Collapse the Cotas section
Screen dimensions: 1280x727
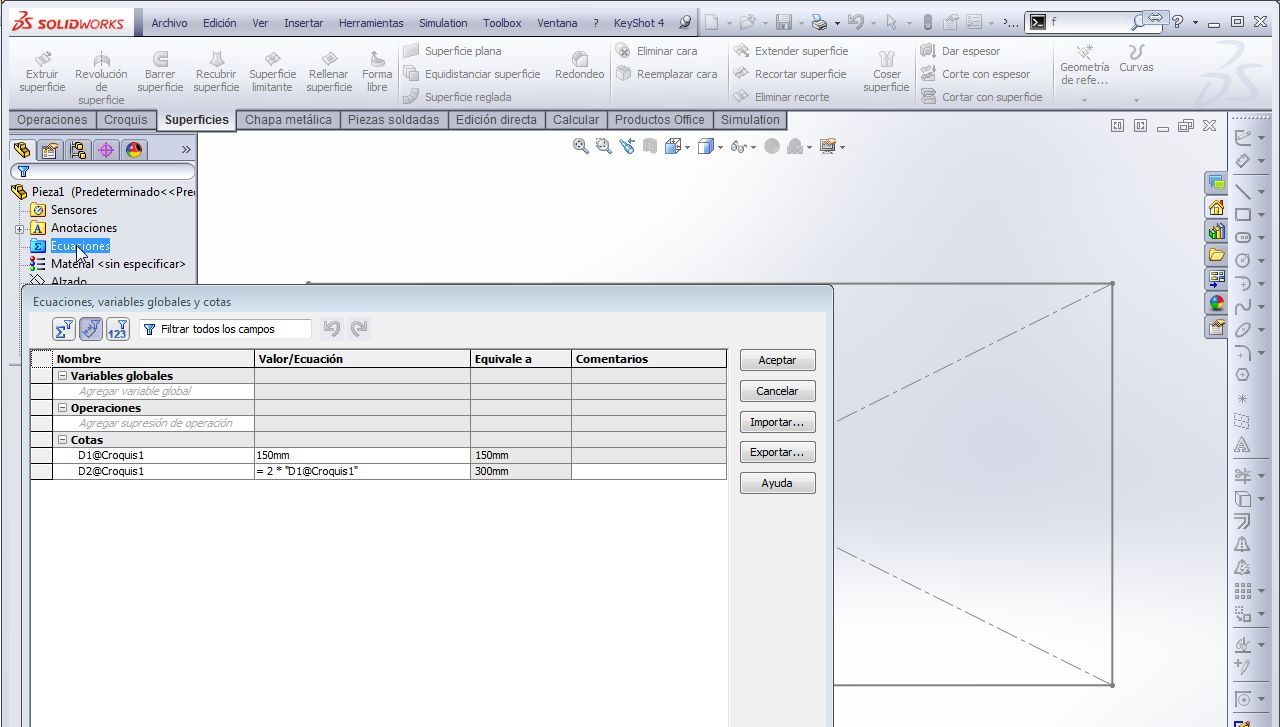(62, 440)
